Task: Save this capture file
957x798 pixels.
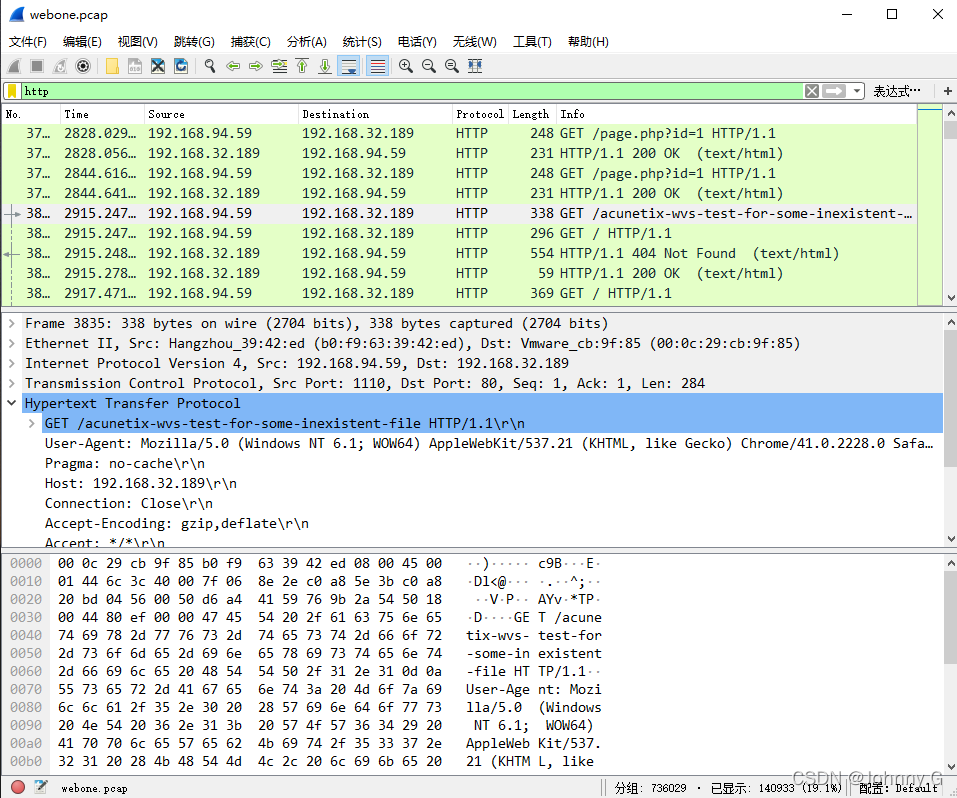Action: pos(135,66)
